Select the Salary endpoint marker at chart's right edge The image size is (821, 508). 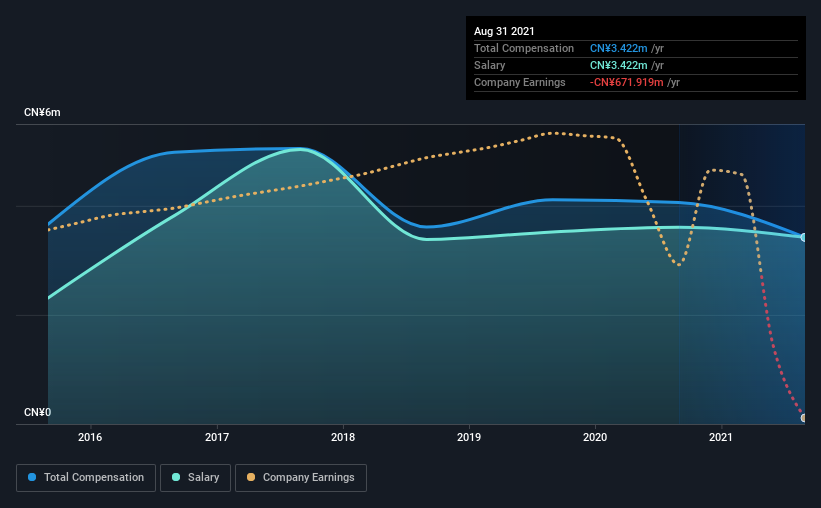(x=803, y=237)
